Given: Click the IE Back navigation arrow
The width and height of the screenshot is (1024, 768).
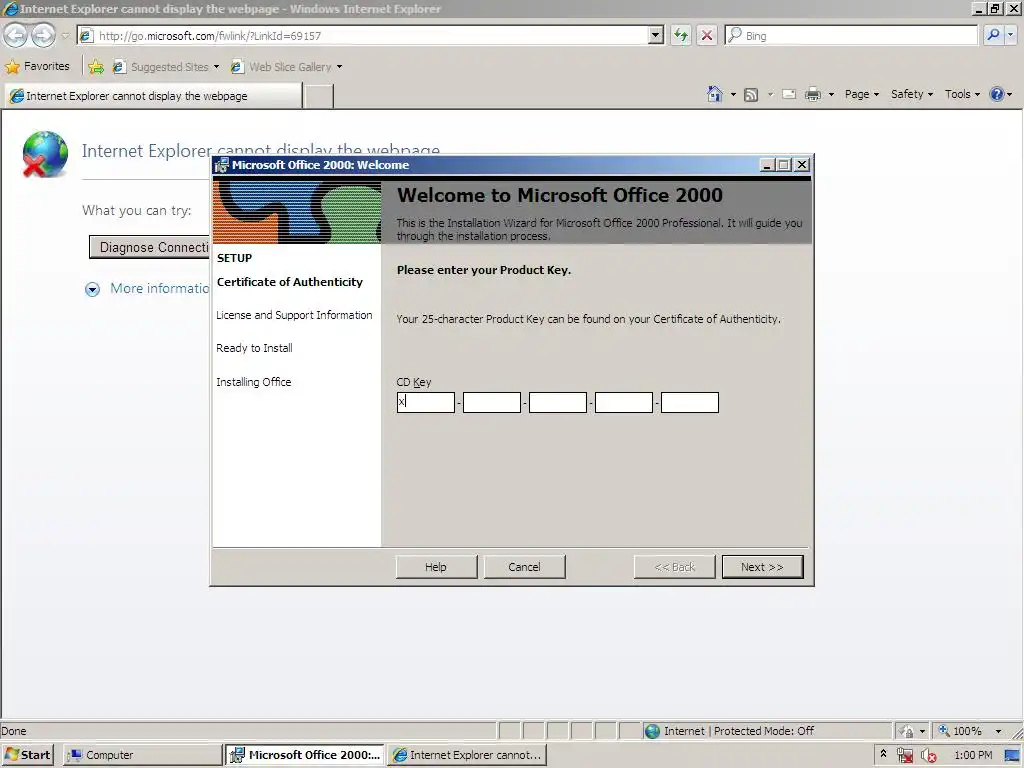Looking at the screenshot, I should [16, 35].
